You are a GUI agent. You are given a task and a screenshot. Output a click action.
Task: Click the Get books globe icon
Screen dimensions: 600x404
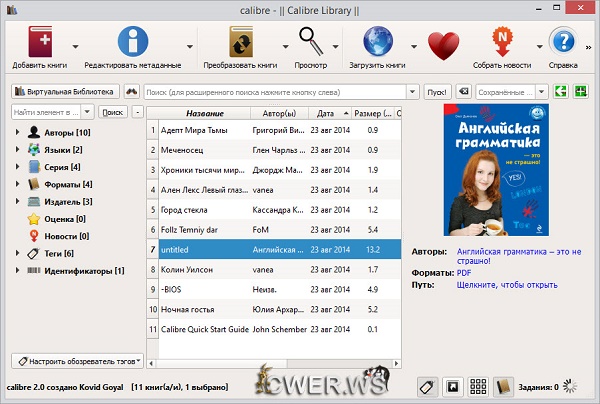[x=380, y=43]
